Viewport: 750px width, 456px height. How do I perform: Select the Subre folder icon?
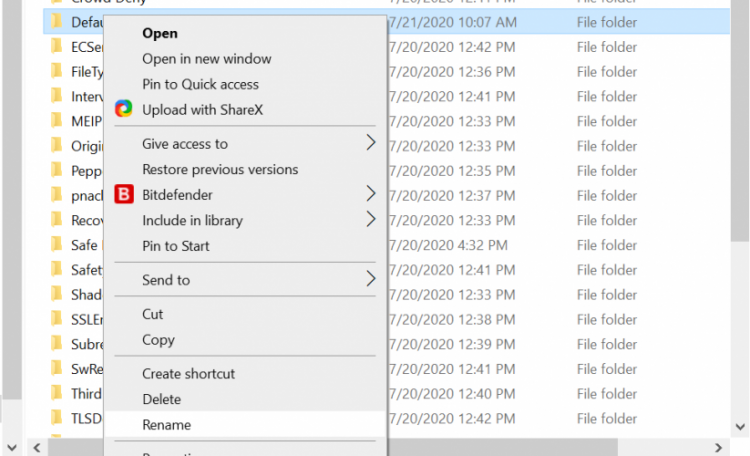click(56, 344)
